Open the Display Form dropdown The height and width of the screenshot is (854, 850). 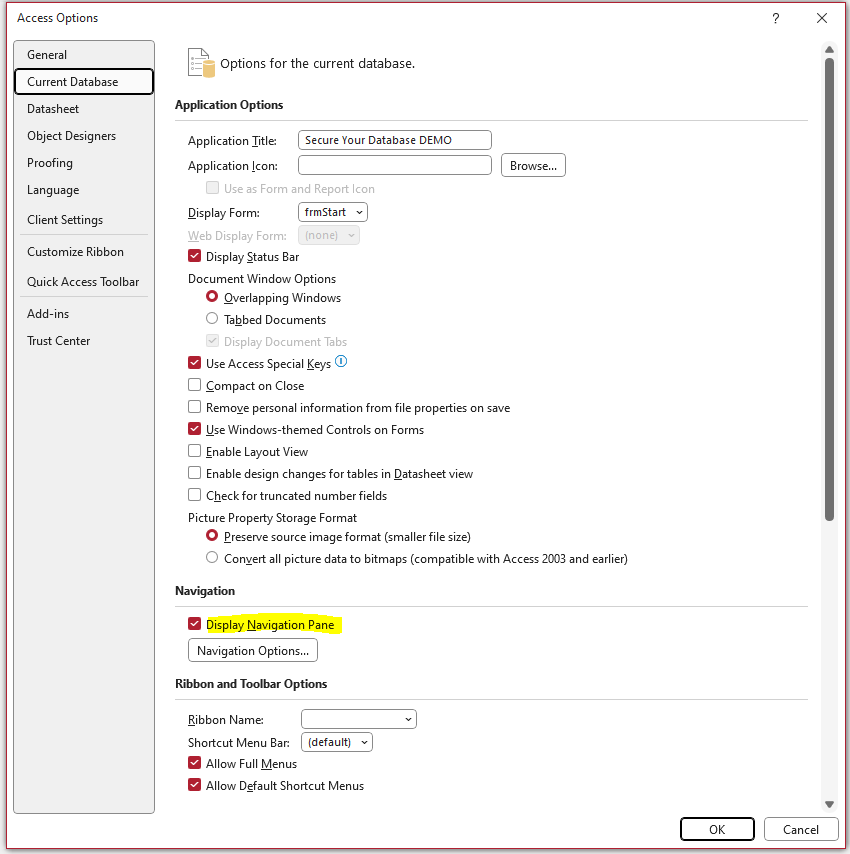coord(333,212)
